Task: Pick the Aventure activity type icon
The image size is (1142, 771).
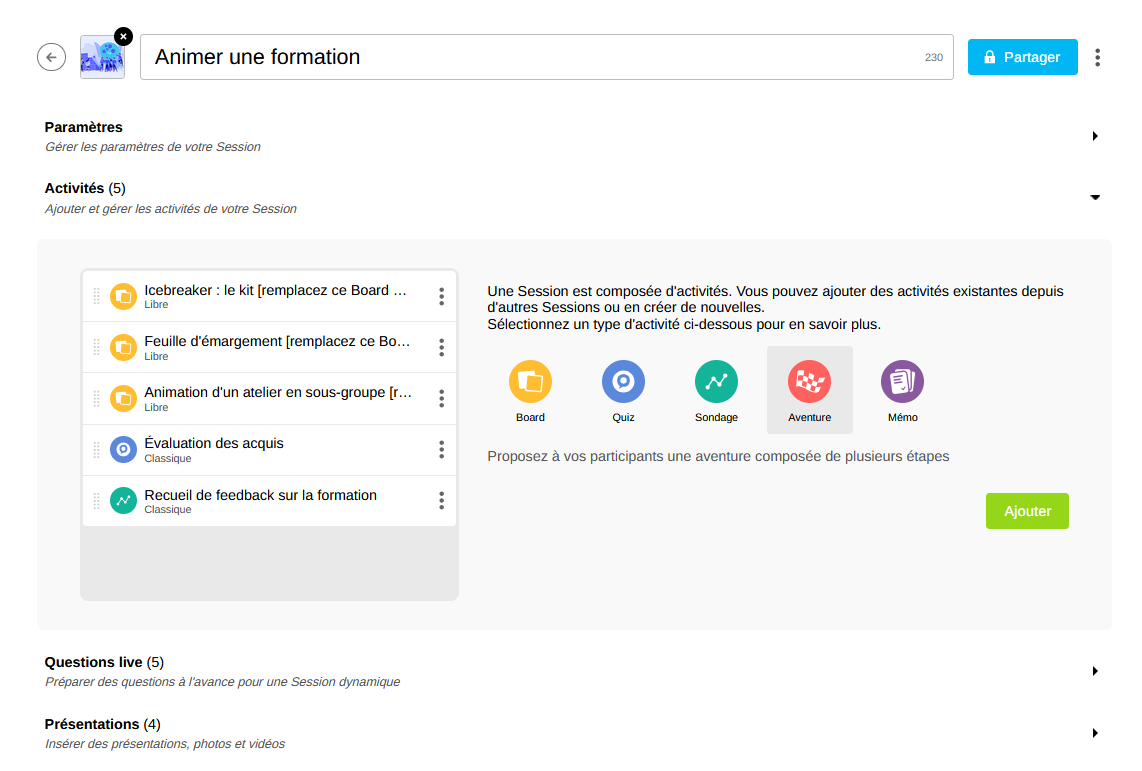Action: click(x=809, y=381)
